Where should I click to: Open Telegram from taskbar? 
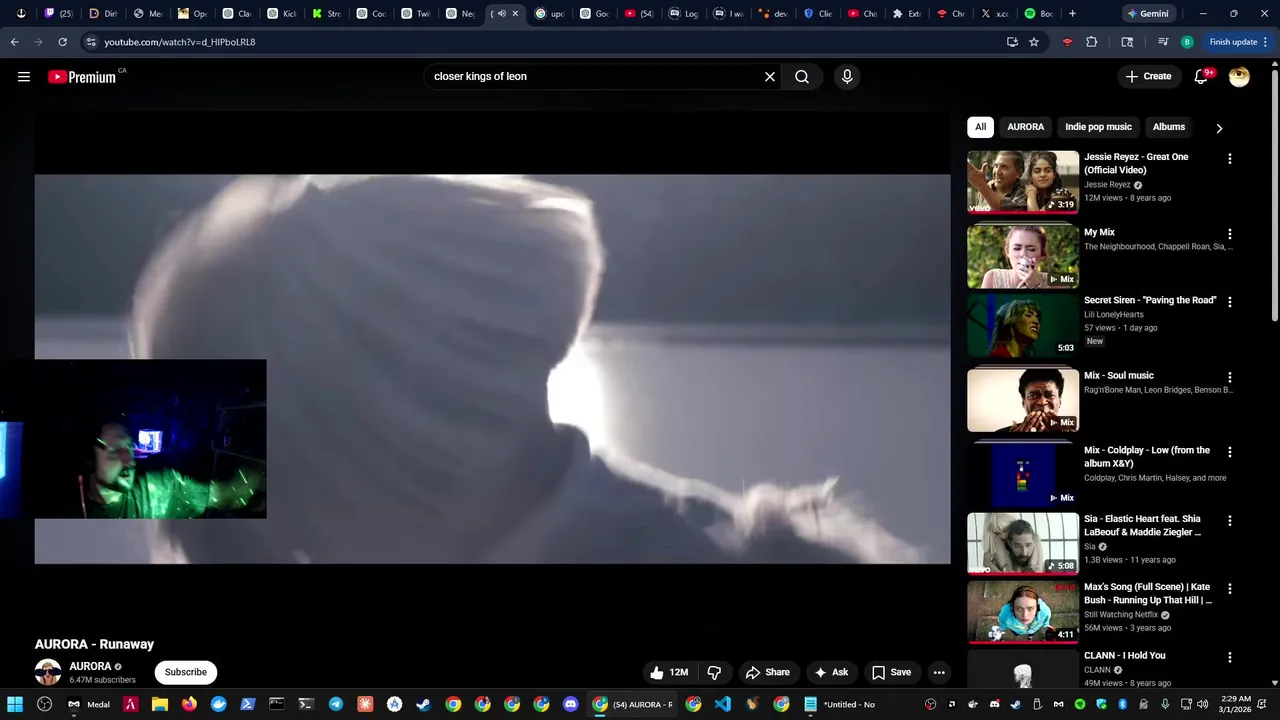click(335, 704)
